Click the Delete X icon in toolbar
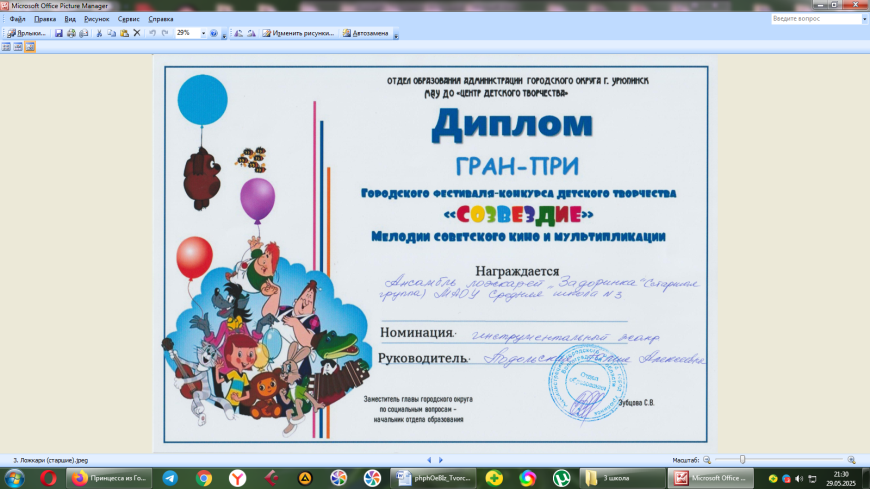 pyautogui.click(x=137, y=33)
